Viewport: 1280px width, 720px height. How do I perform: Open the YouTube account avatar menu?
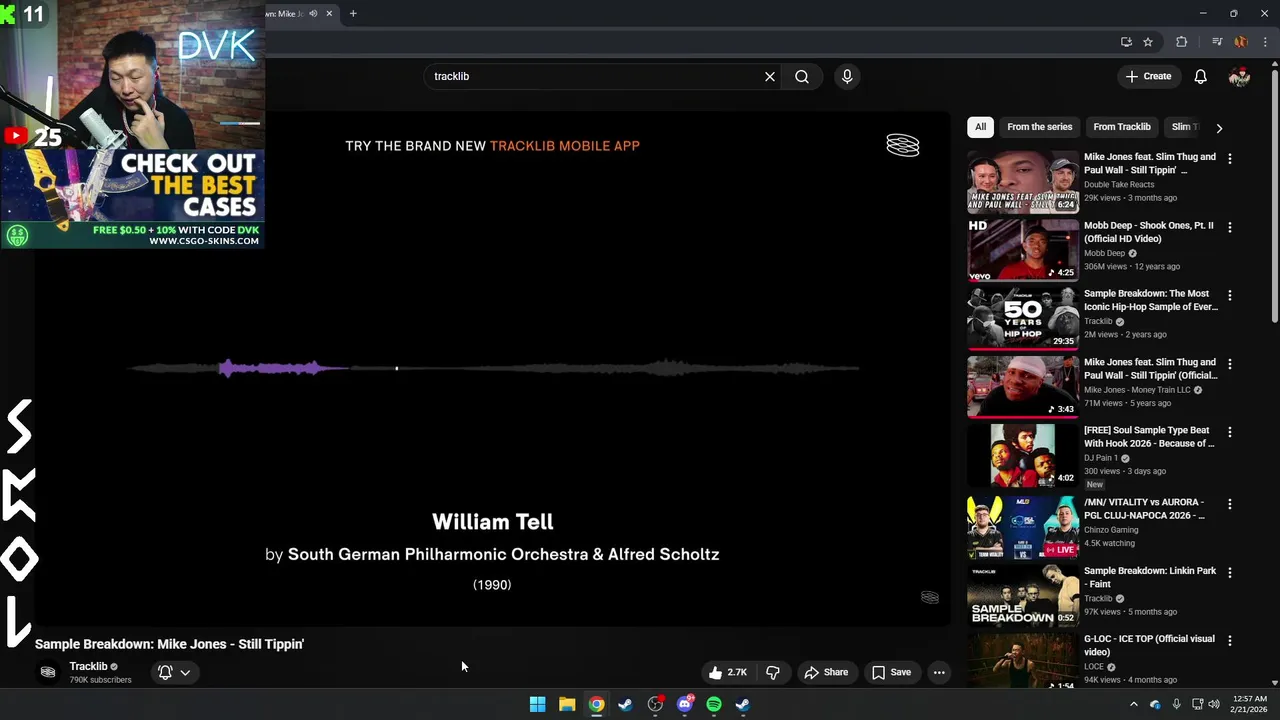tap(1239, 76)
